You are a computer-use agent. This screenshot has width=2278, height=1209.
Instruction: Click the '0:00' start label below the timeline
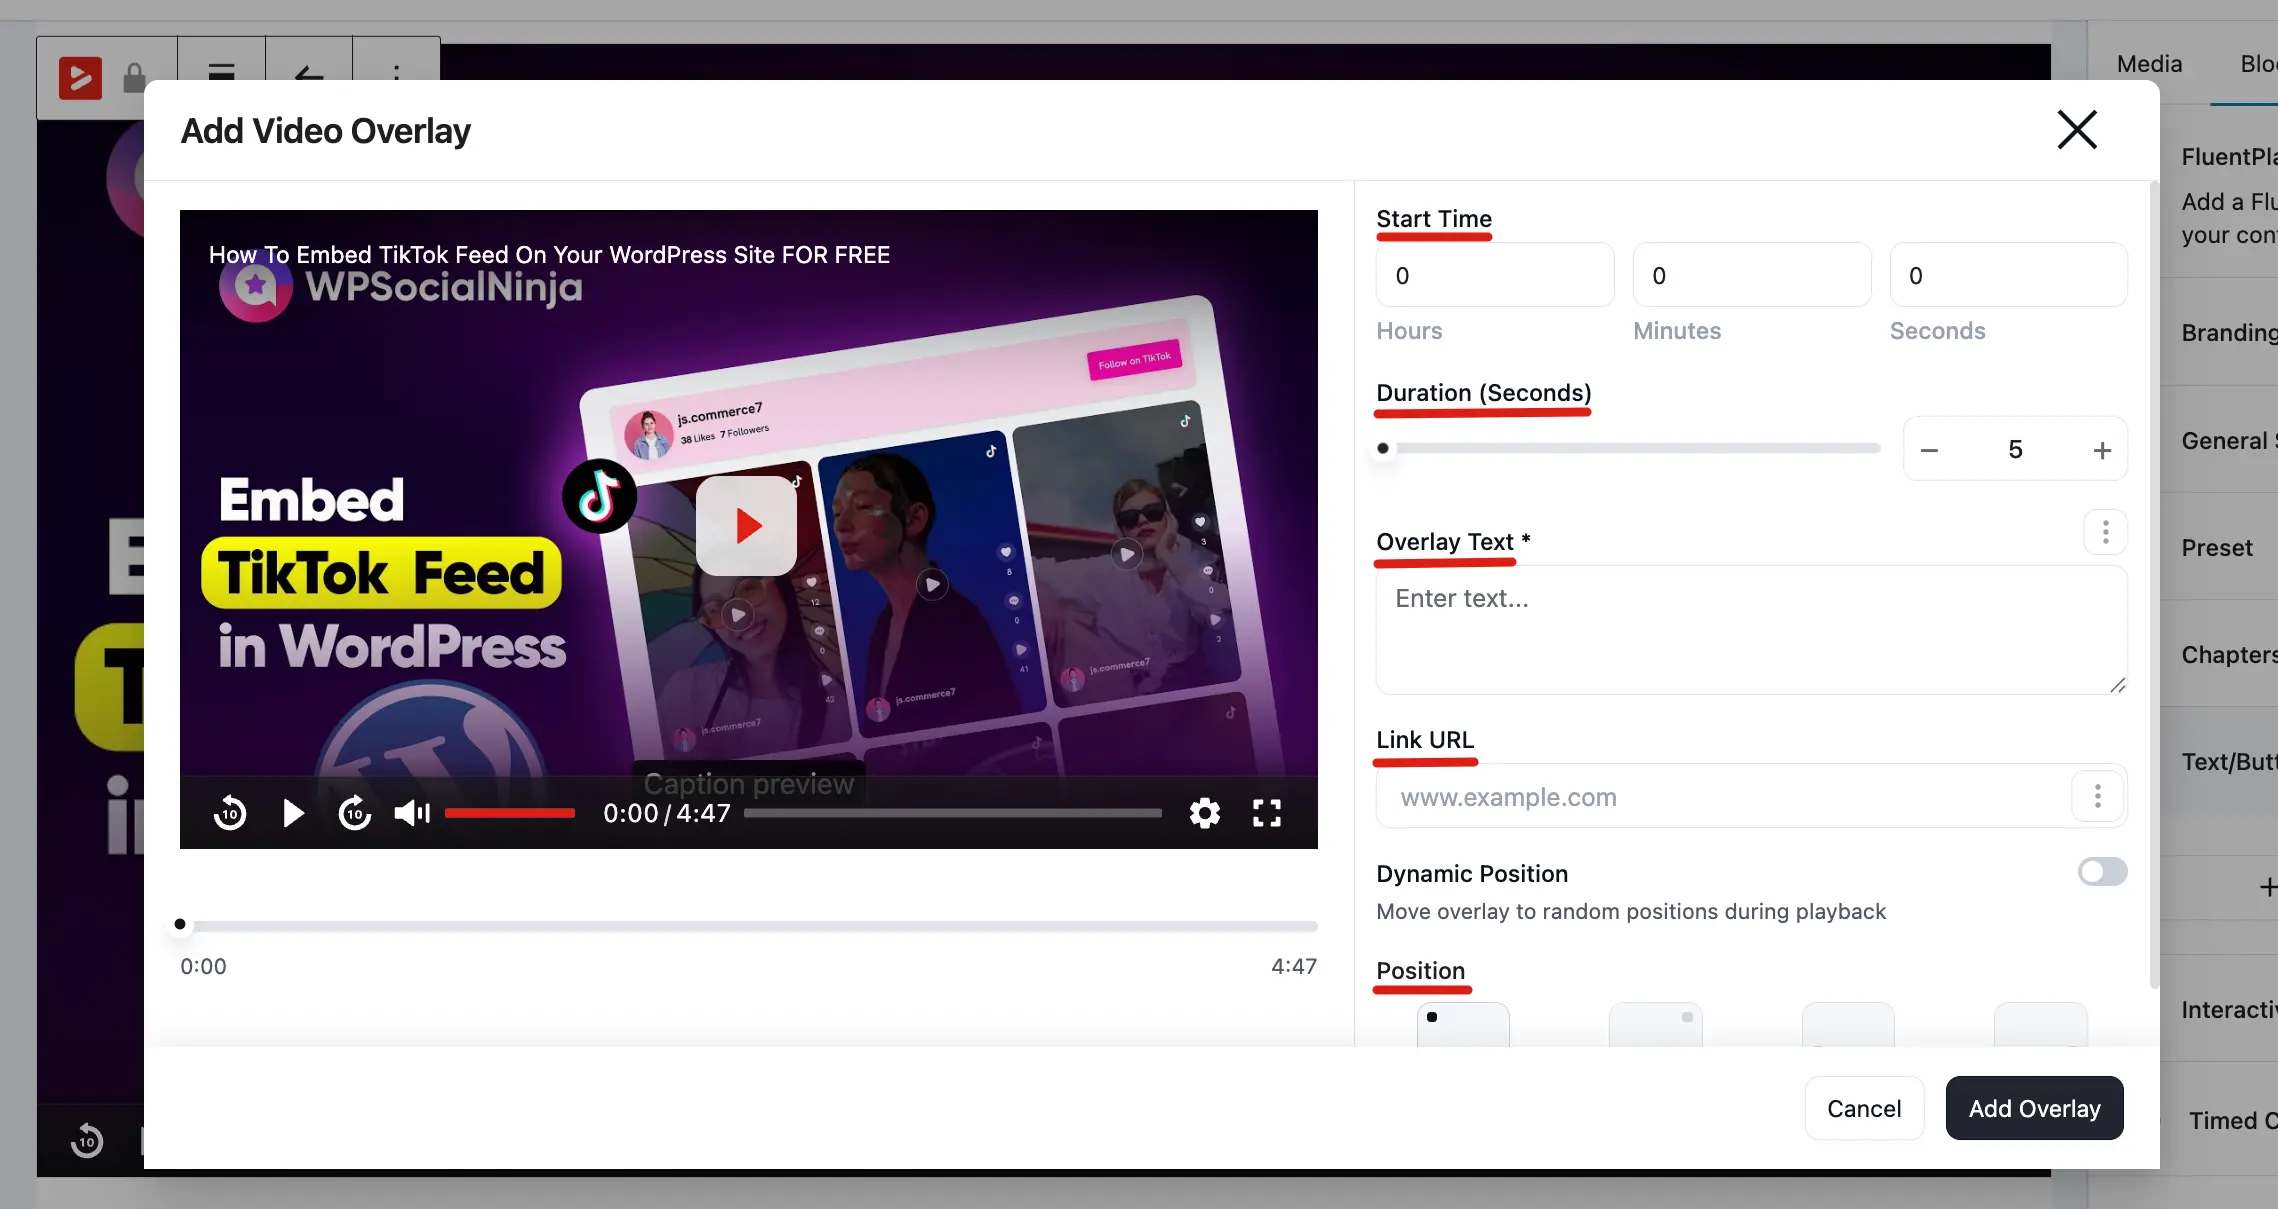(x=203, y=966)
